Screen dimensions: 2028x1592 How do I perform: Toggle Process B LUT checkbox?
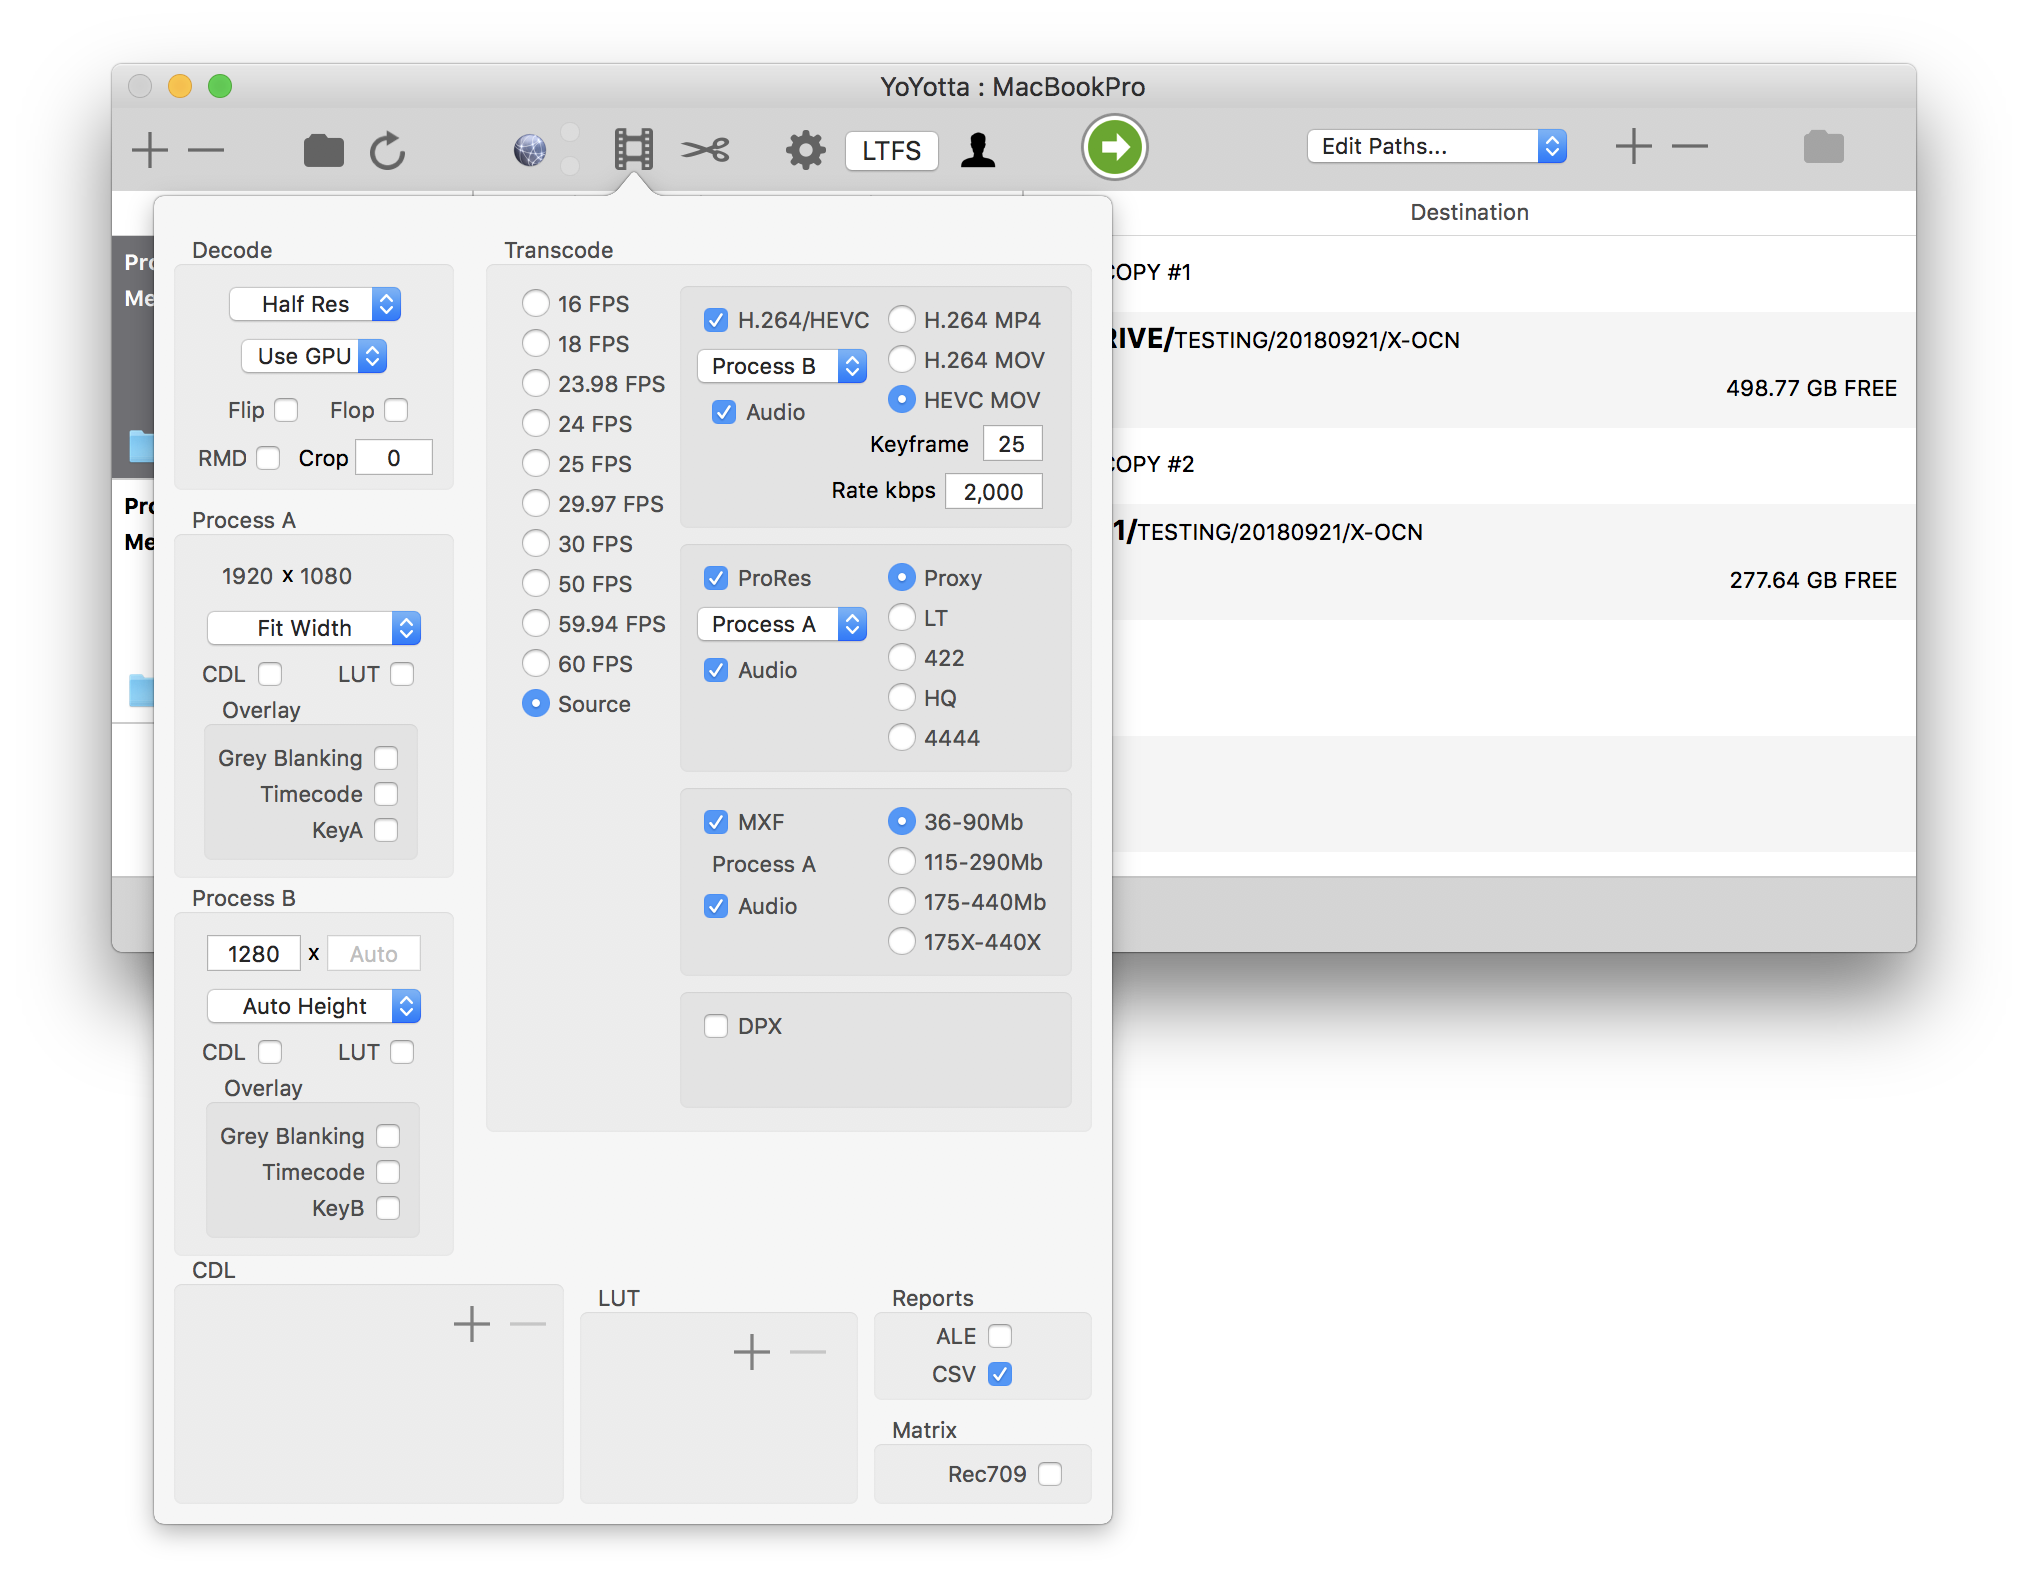point(402,1052)
